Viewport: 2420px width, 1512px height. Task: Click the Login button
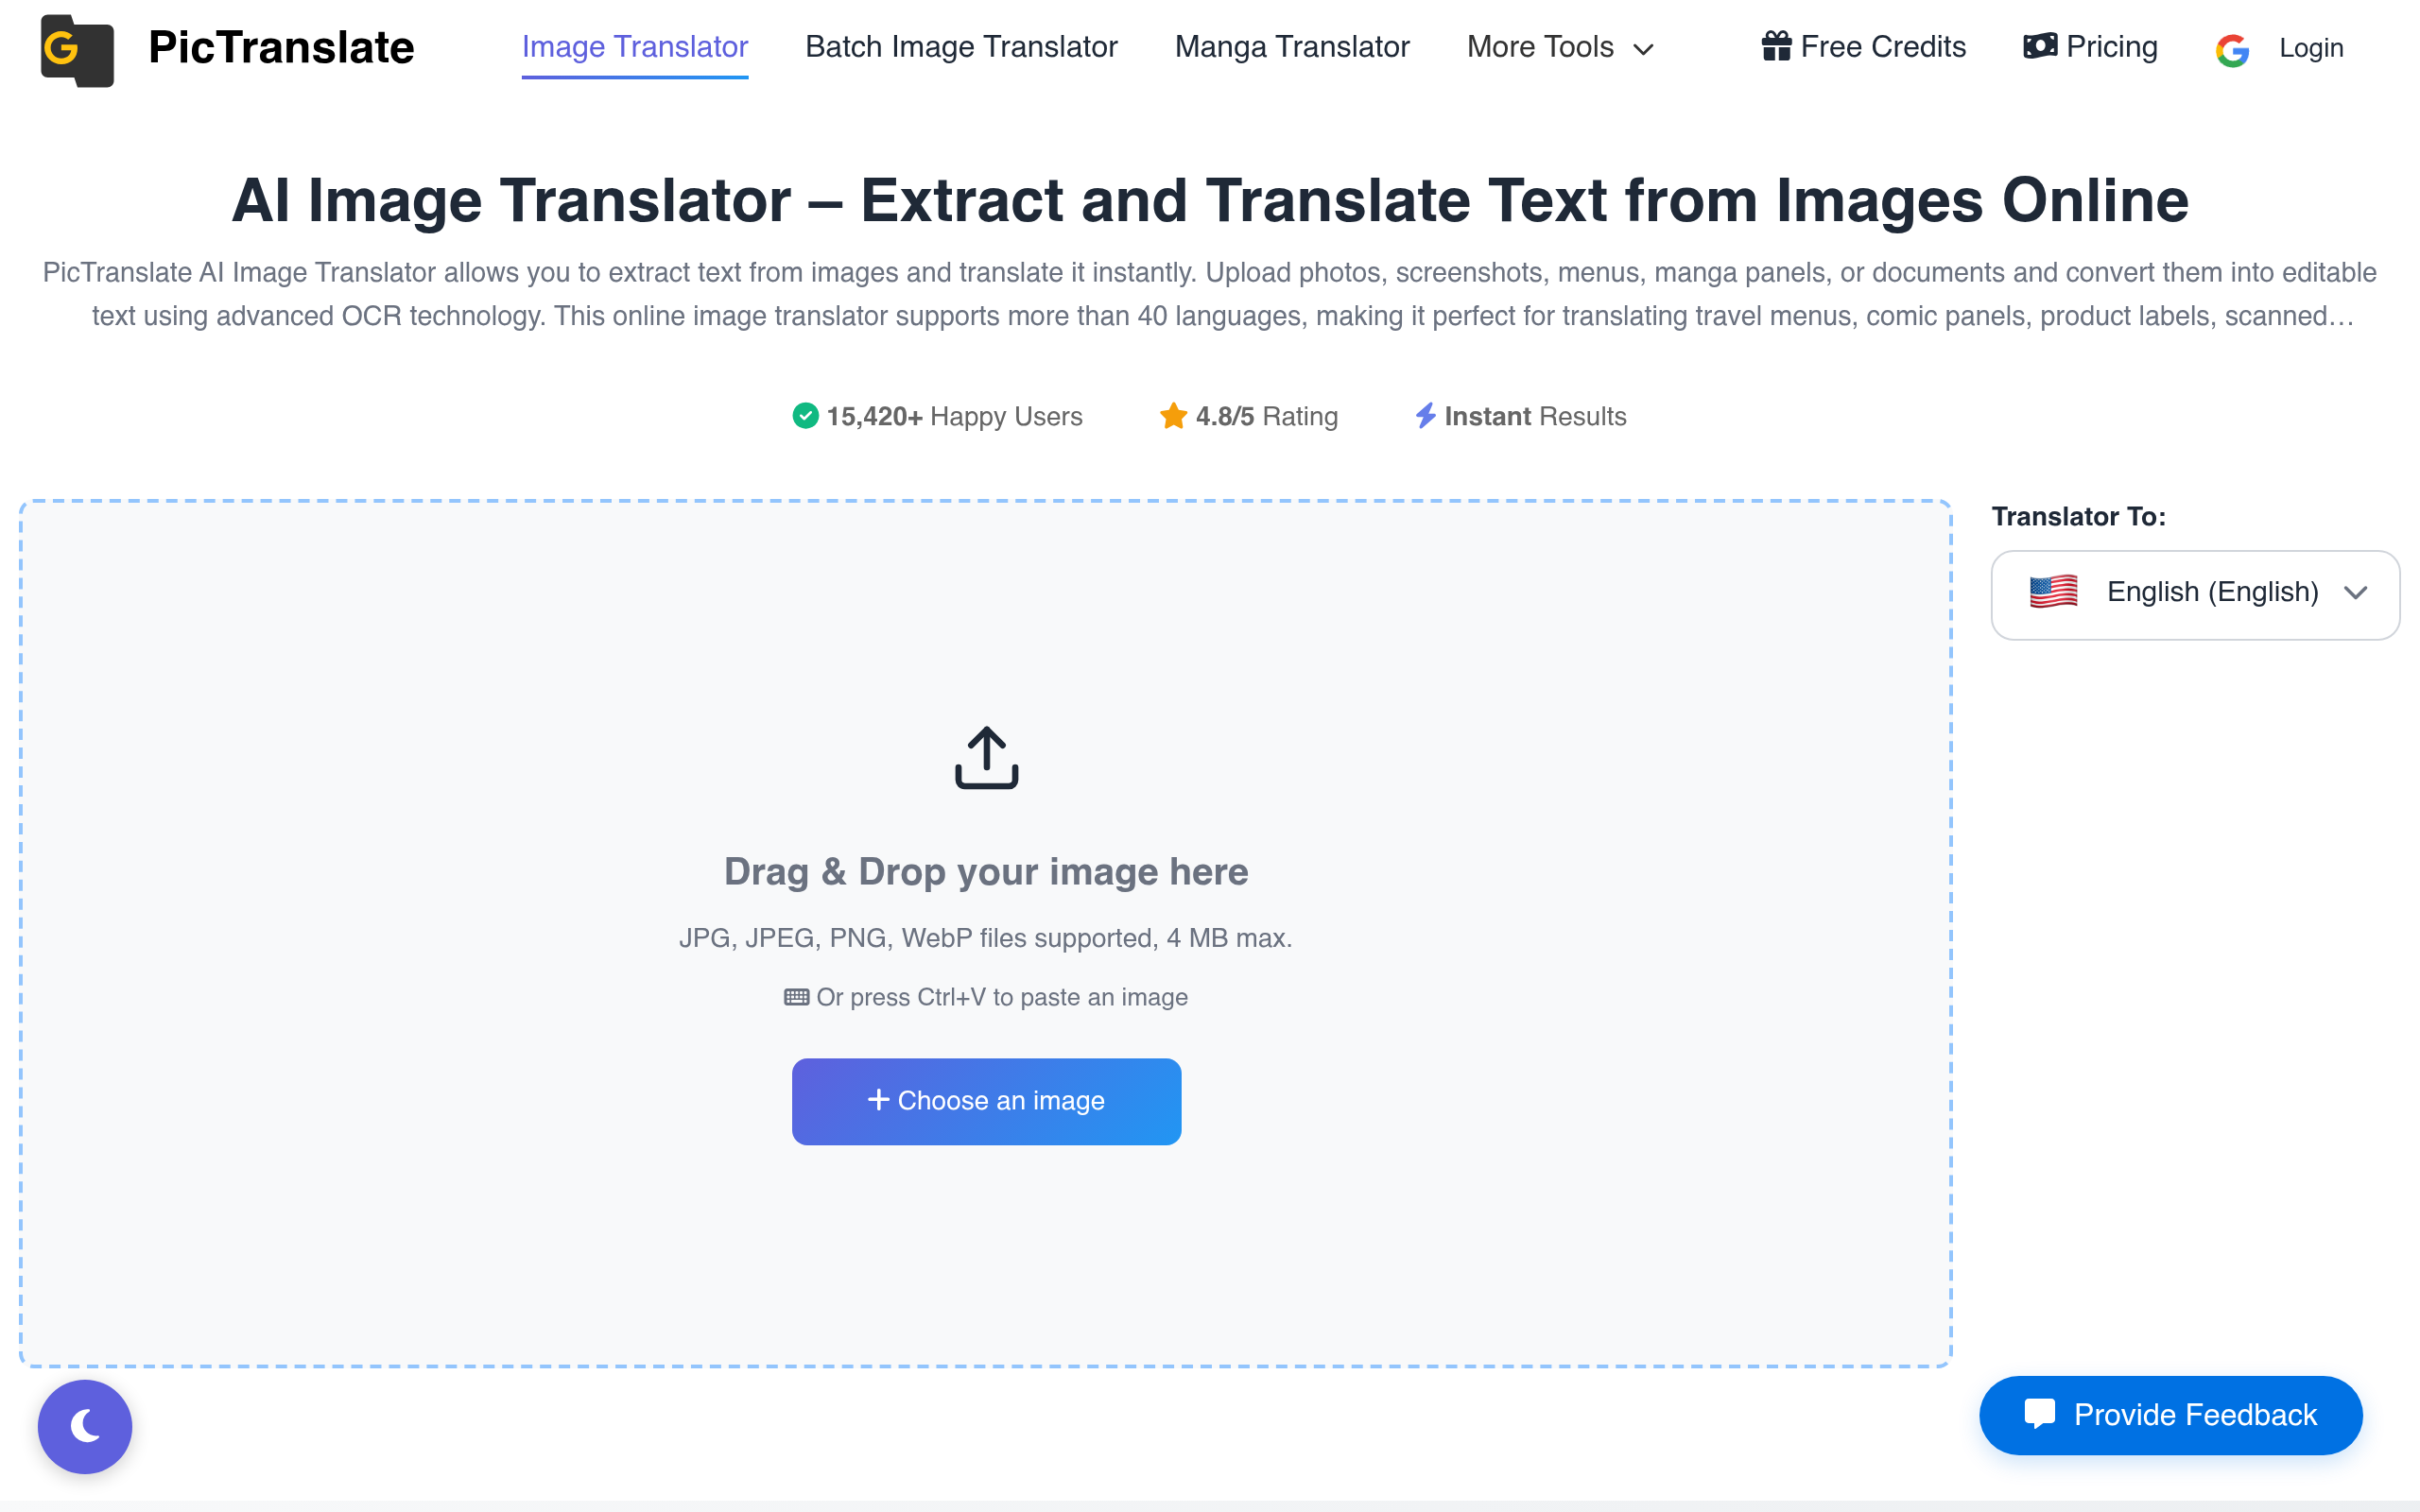(2311, 48)
